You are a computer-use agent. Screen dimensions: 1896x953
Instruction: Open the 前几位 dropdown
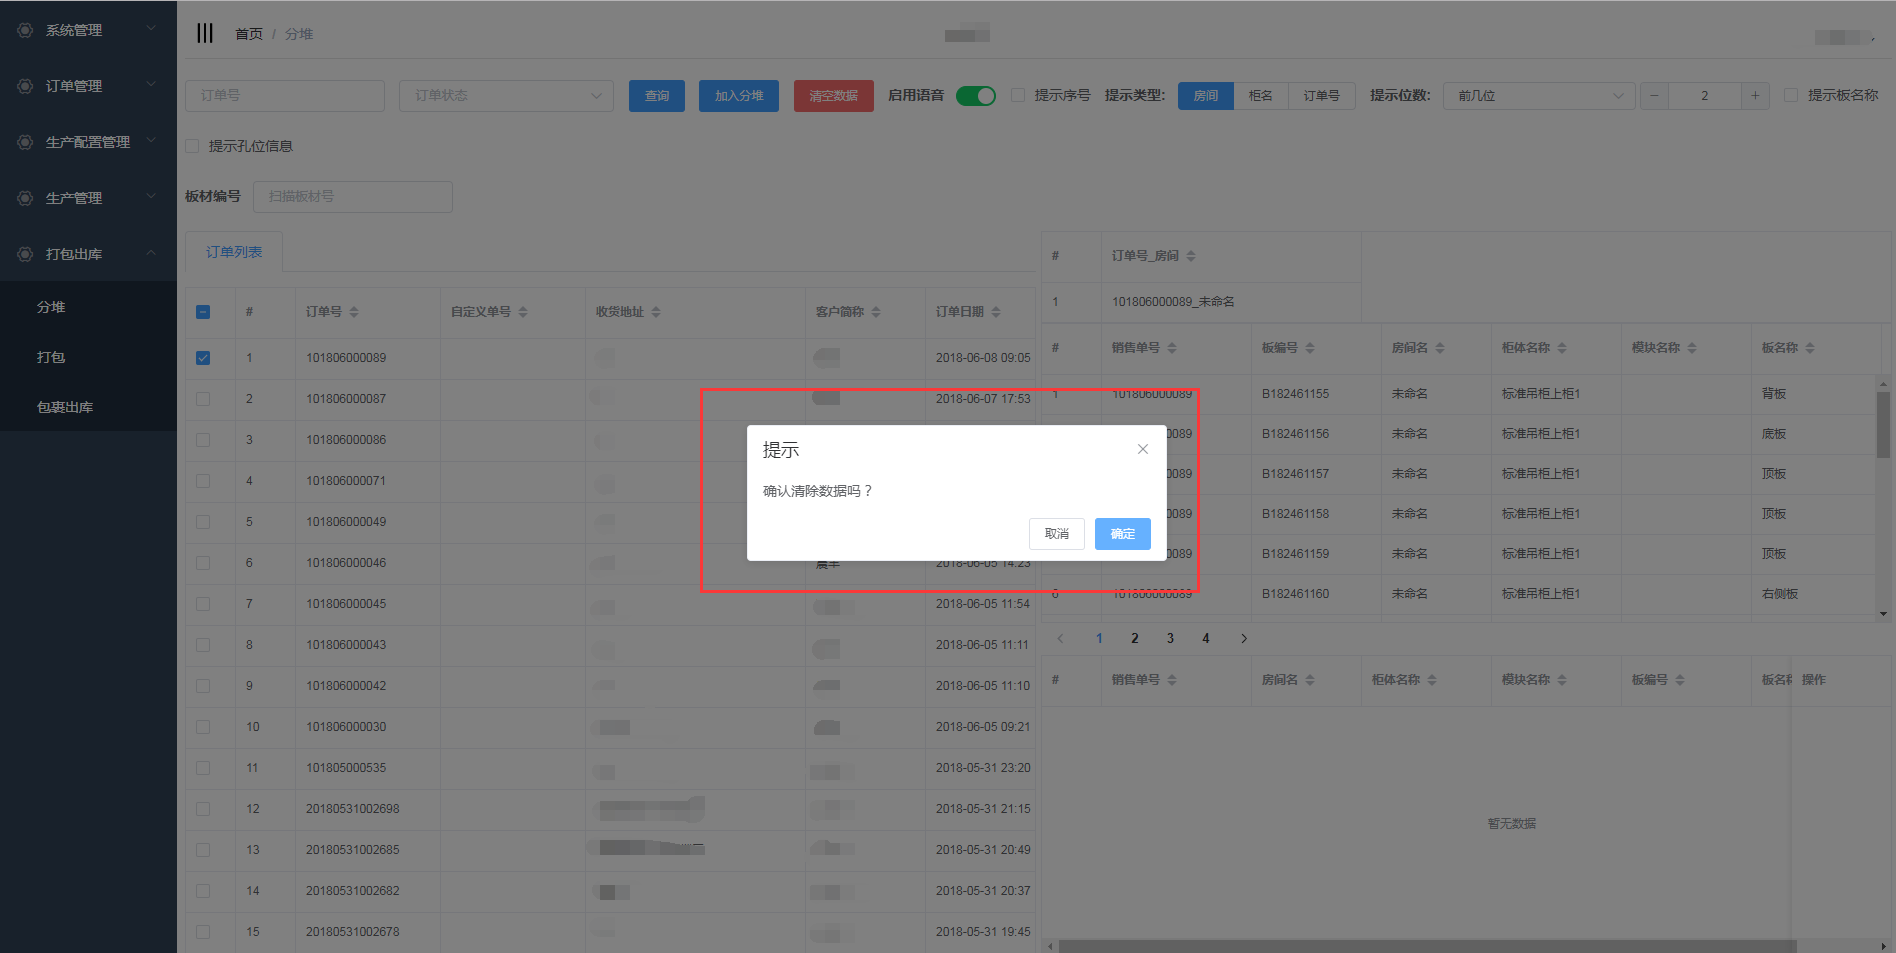click(x=1538, y=96)
